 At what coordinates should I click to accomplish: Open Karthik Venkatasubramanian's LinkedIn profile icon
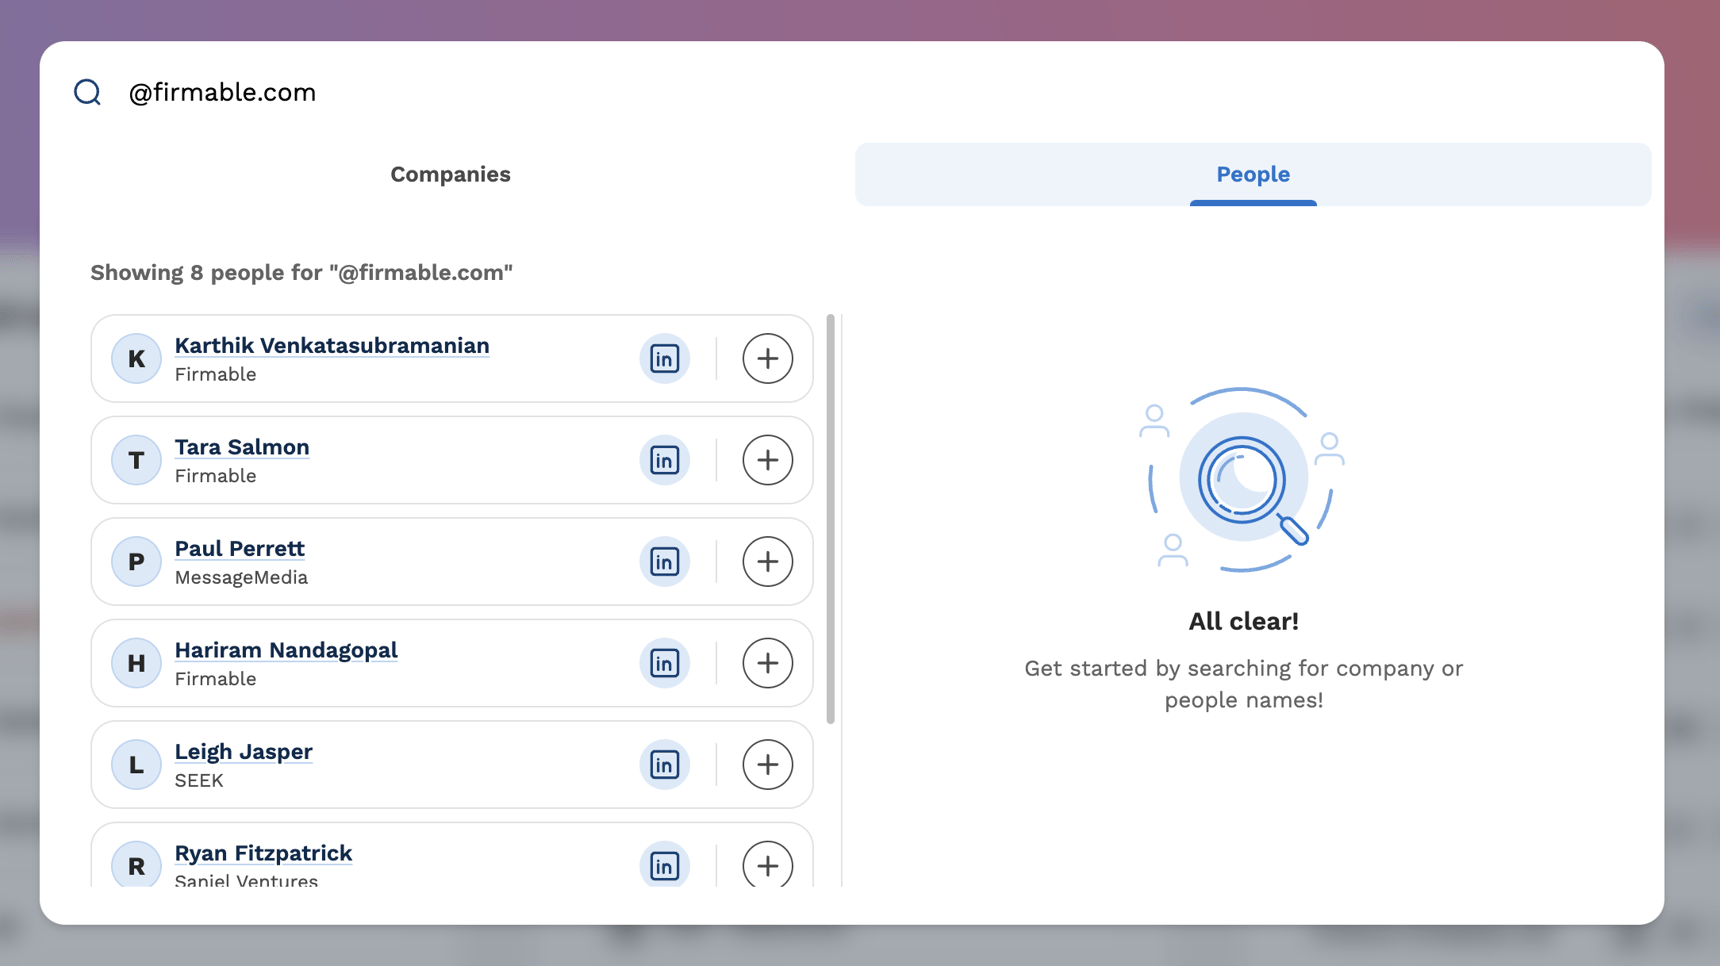664,359
